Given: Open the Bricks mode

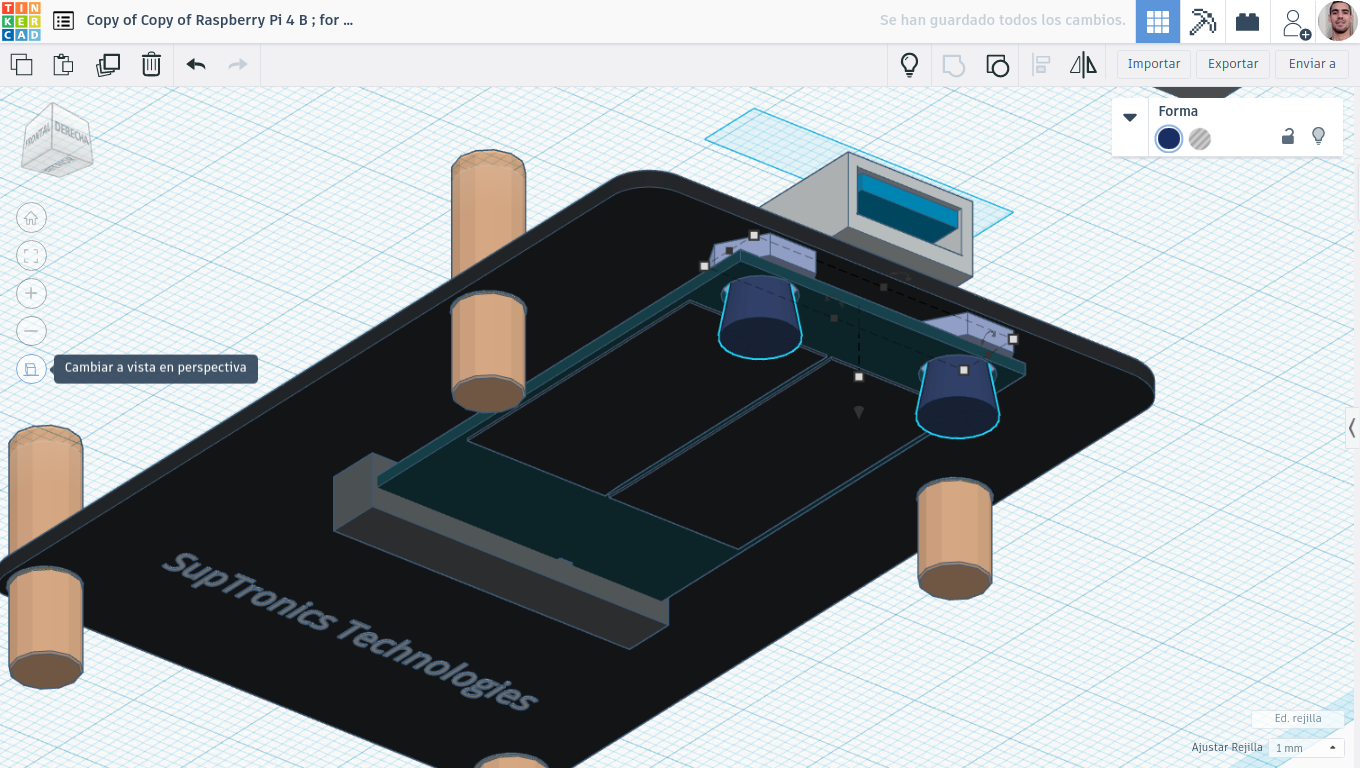Looking at the screenshot, I should point(1247,21).
